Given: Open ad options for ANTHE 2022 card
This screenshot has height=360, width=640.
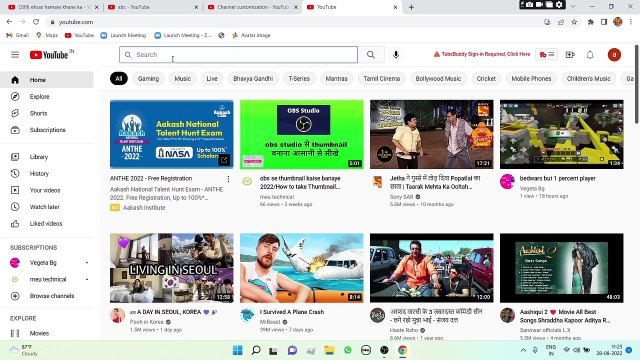Looking at the screenshot, I should 228,179.
